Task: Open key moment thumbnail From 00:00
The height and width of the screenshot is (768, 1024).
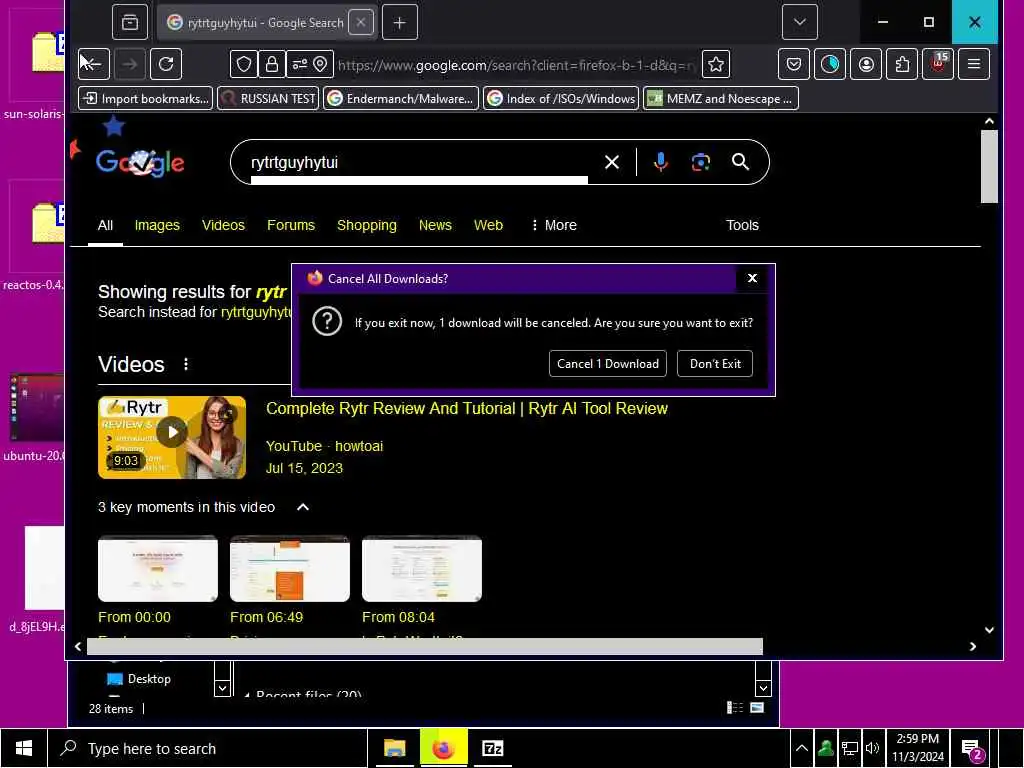Action: pos(157,569)
